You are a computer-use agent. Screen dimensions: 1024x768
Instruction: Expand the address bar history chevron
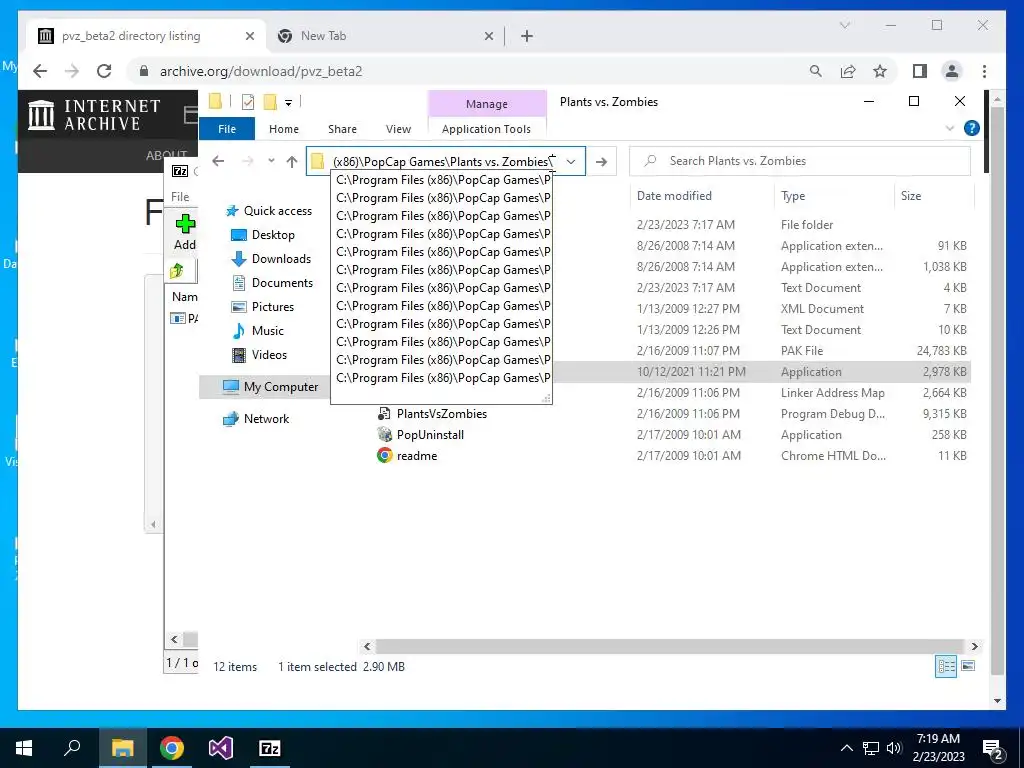pos(571,161)
